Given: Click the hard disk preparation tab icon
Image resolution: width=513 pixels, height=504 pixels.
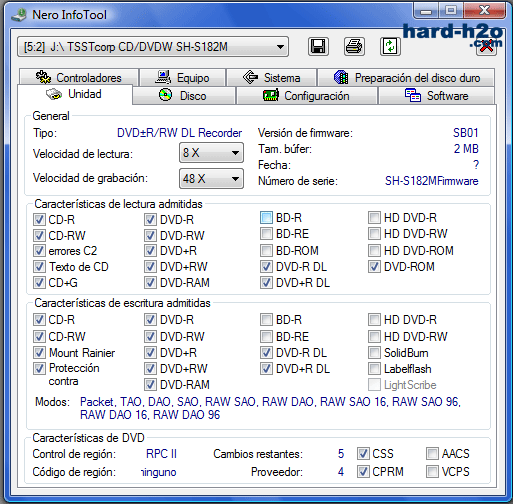Looking at the screenshot, I should pos(341,77).
